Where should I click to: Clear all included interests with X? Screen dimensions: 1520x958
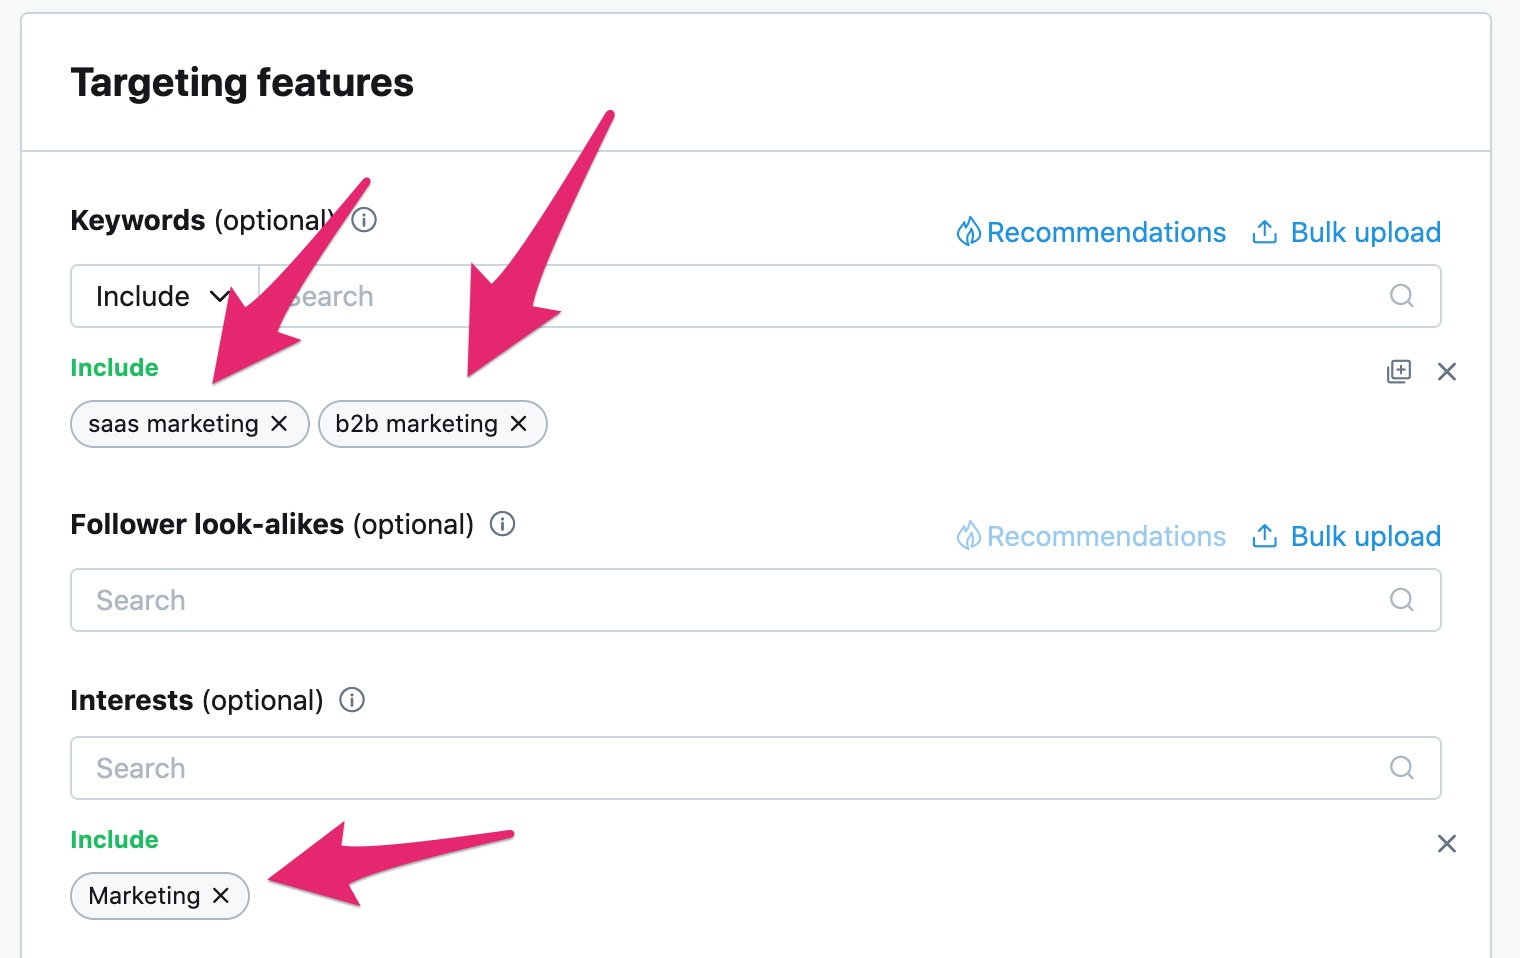[1447, 844]
